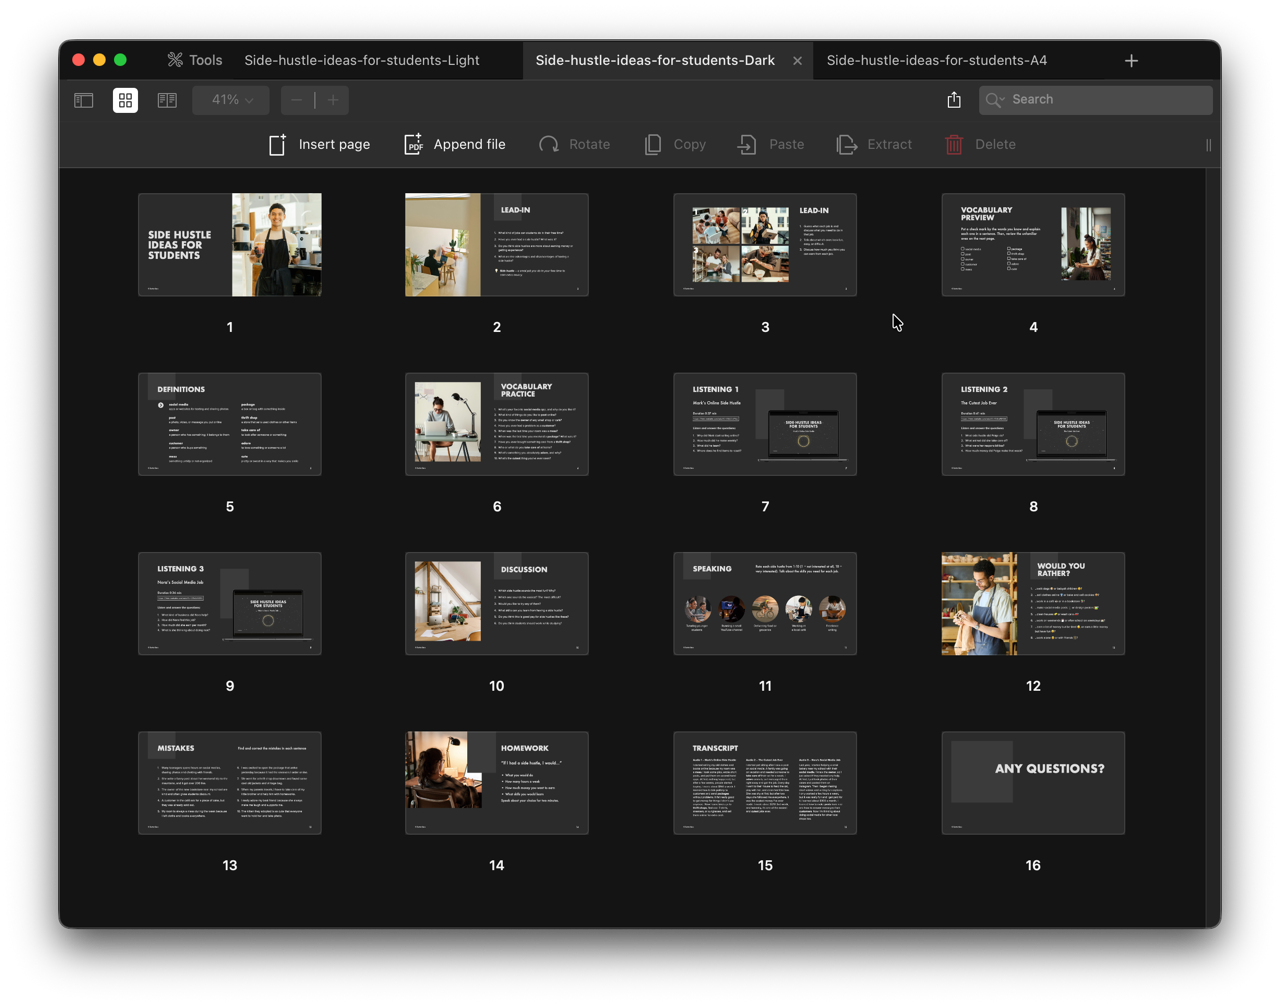
Task: Click the Rotate tool
Action: tap(574, 145)
